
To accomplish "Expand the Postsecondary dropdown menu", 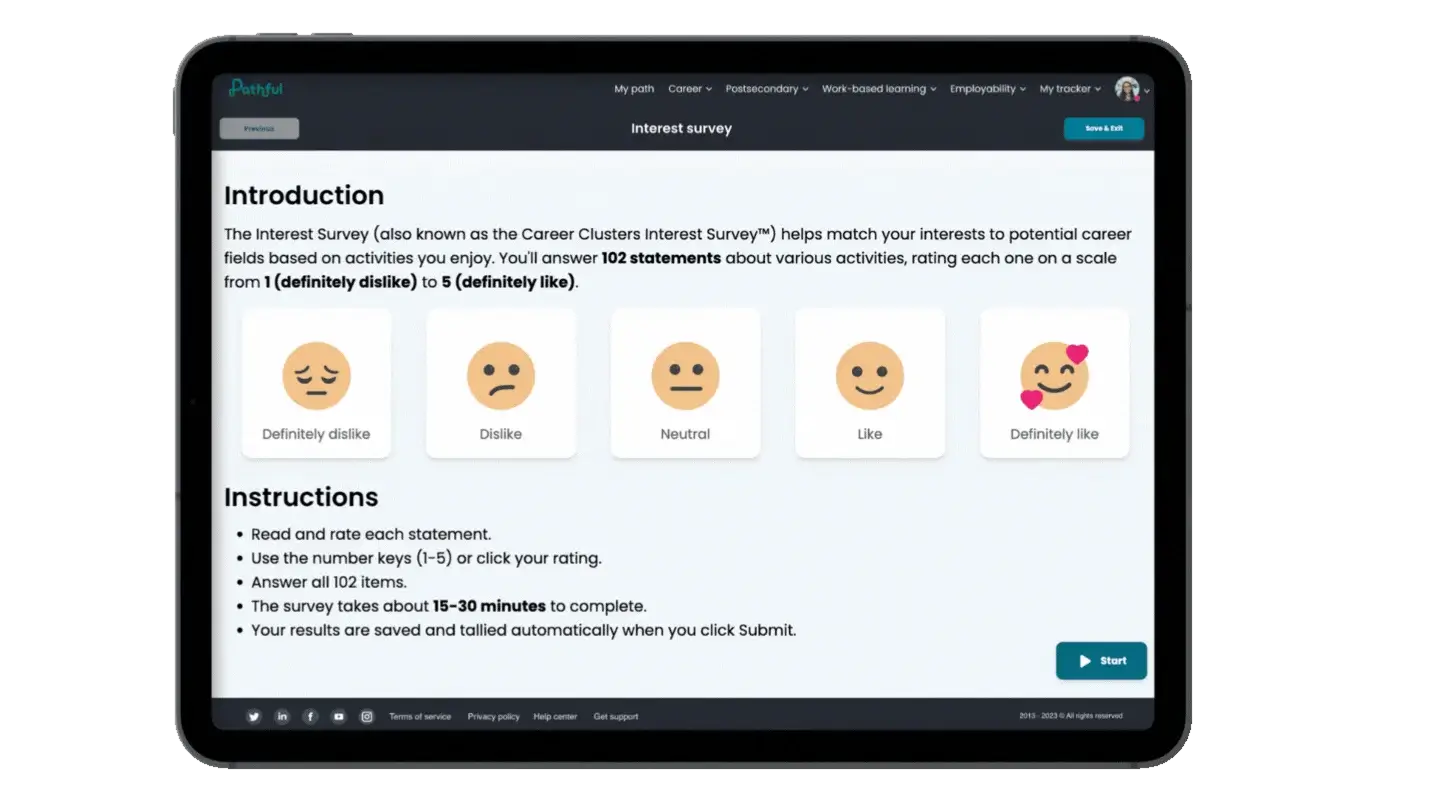I will pos(767,89).
